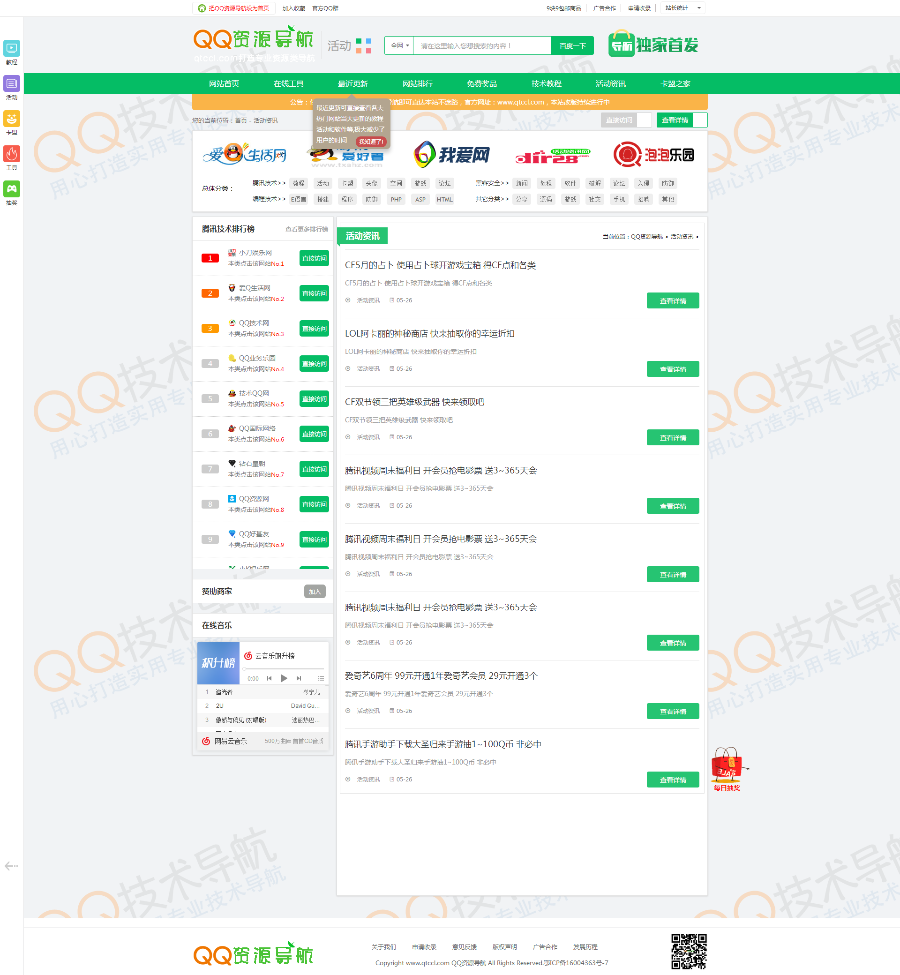Scan-area QR code in footer
Image resolution: width=900 pixels, height=975 pixels.
point(689,951)
